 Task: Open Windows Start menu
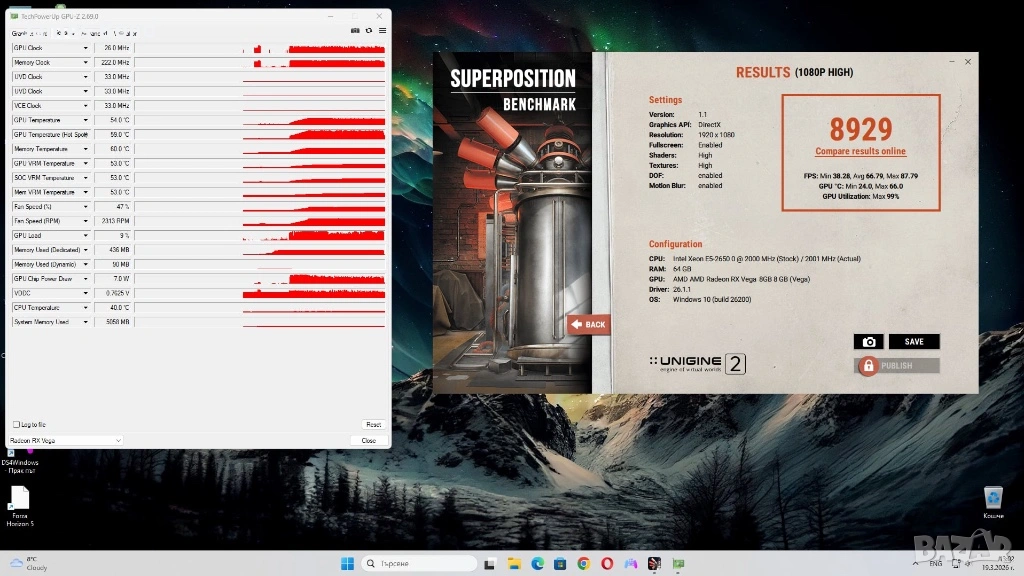coord(347,564)
